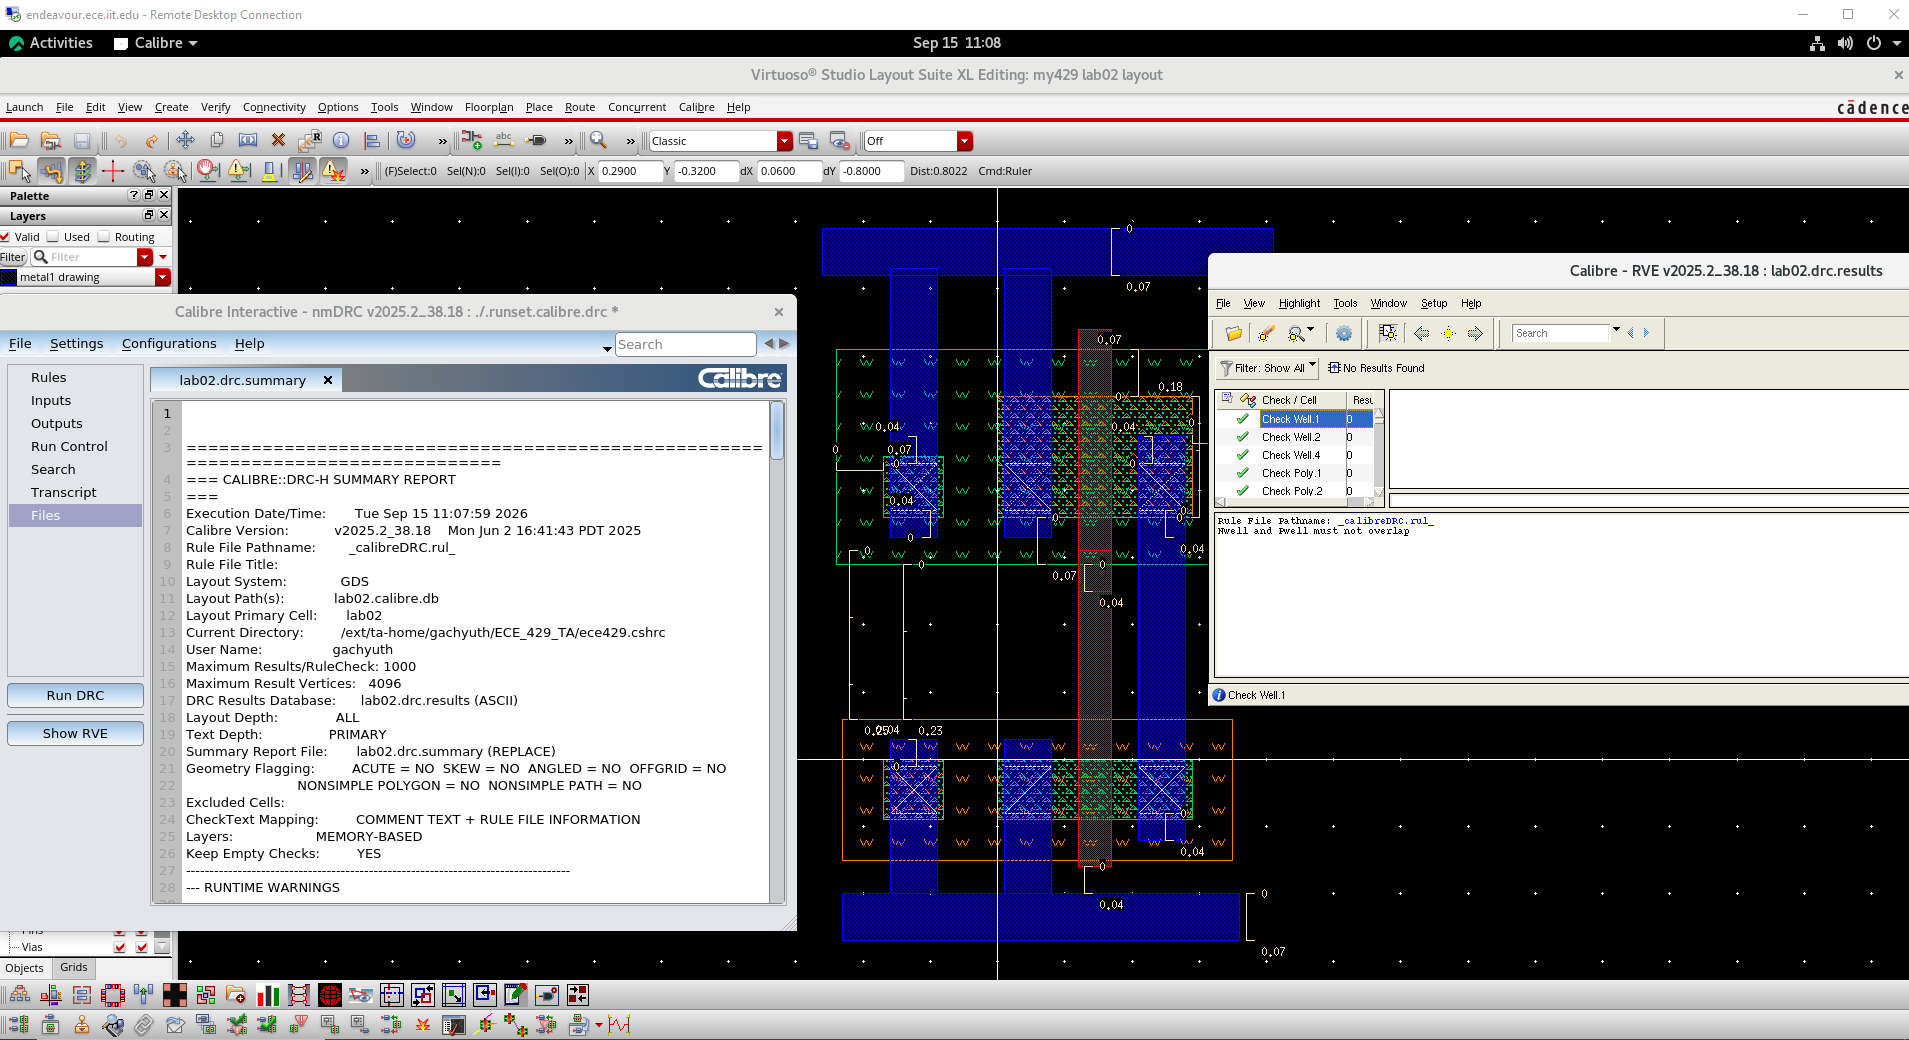The image size is (1909, 1040).
Task: Open the Connectivity menu
Action: click(274, 107)
